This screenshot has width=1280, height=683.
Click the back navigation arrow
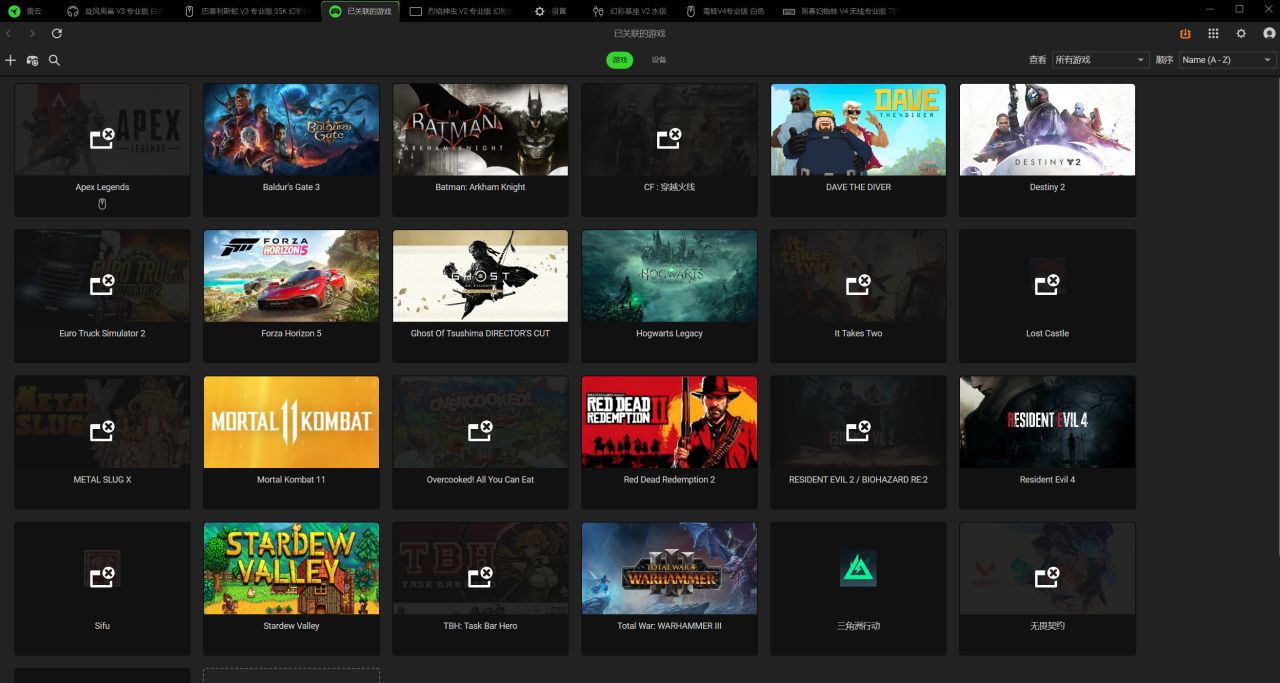click(x=9, y=33)
